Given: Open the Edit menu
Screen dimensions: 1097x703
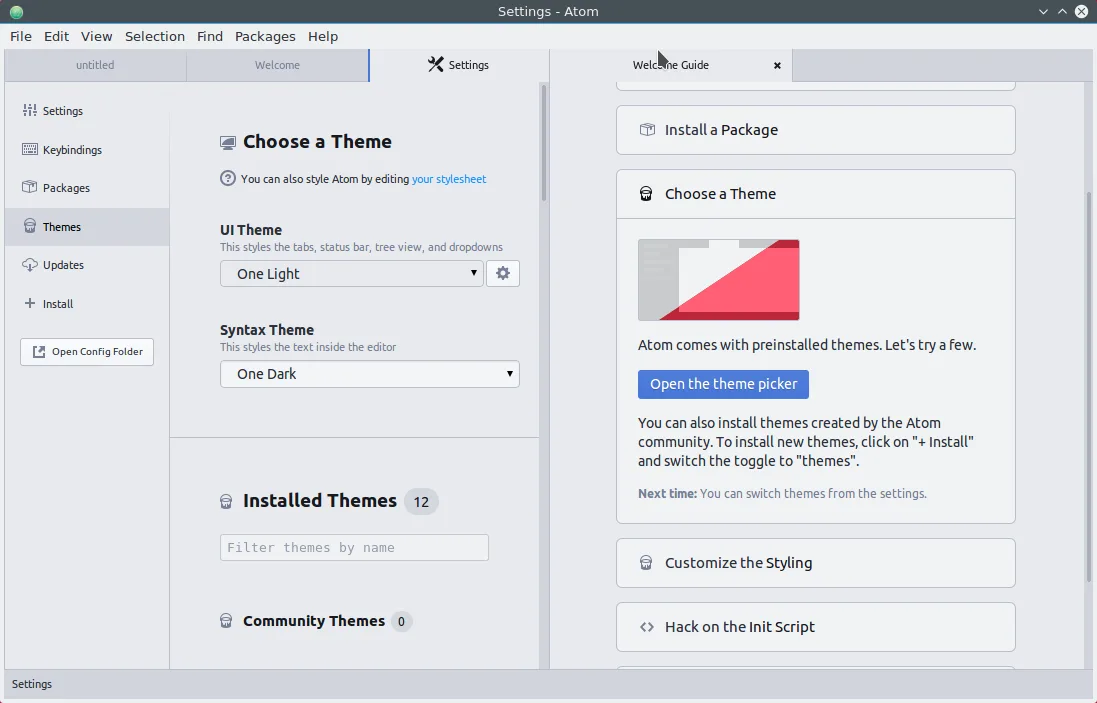Looking at the screenshot, I should [56, 36].
